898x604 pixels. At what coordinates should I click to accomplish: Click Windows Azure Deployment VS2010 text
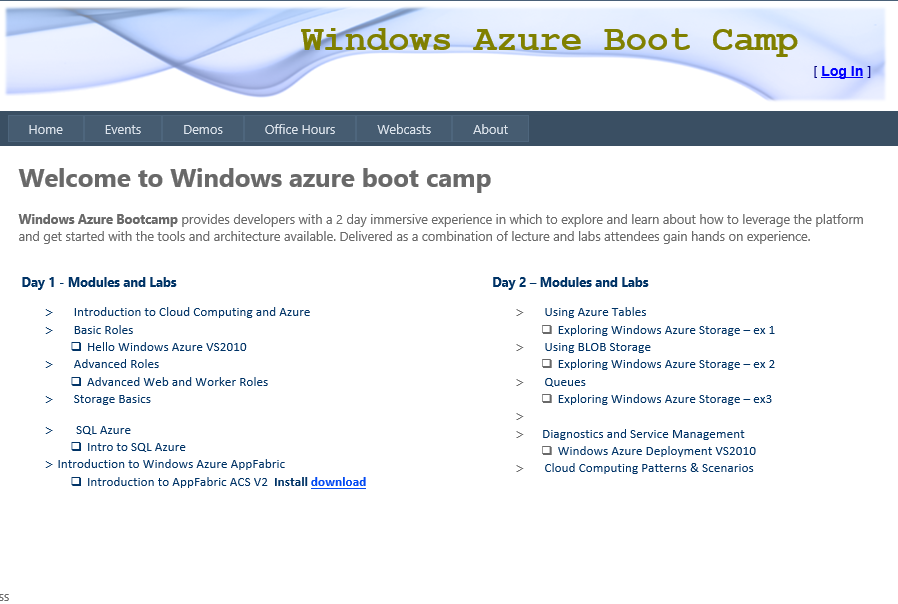click(x=657, y=451)
